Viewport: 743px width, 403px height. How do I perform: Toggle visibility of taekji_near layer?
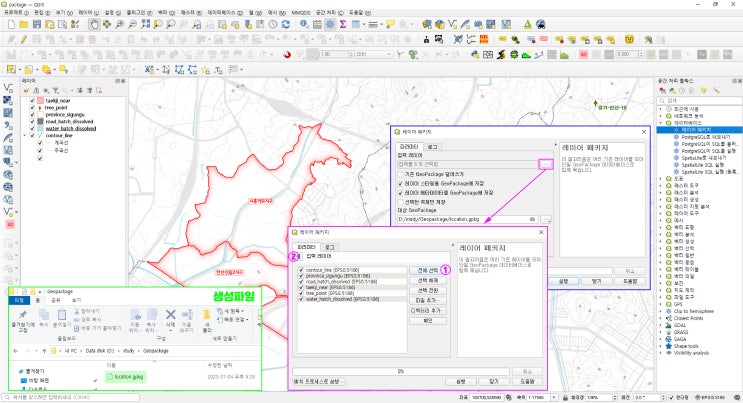(x=32, y=101)
